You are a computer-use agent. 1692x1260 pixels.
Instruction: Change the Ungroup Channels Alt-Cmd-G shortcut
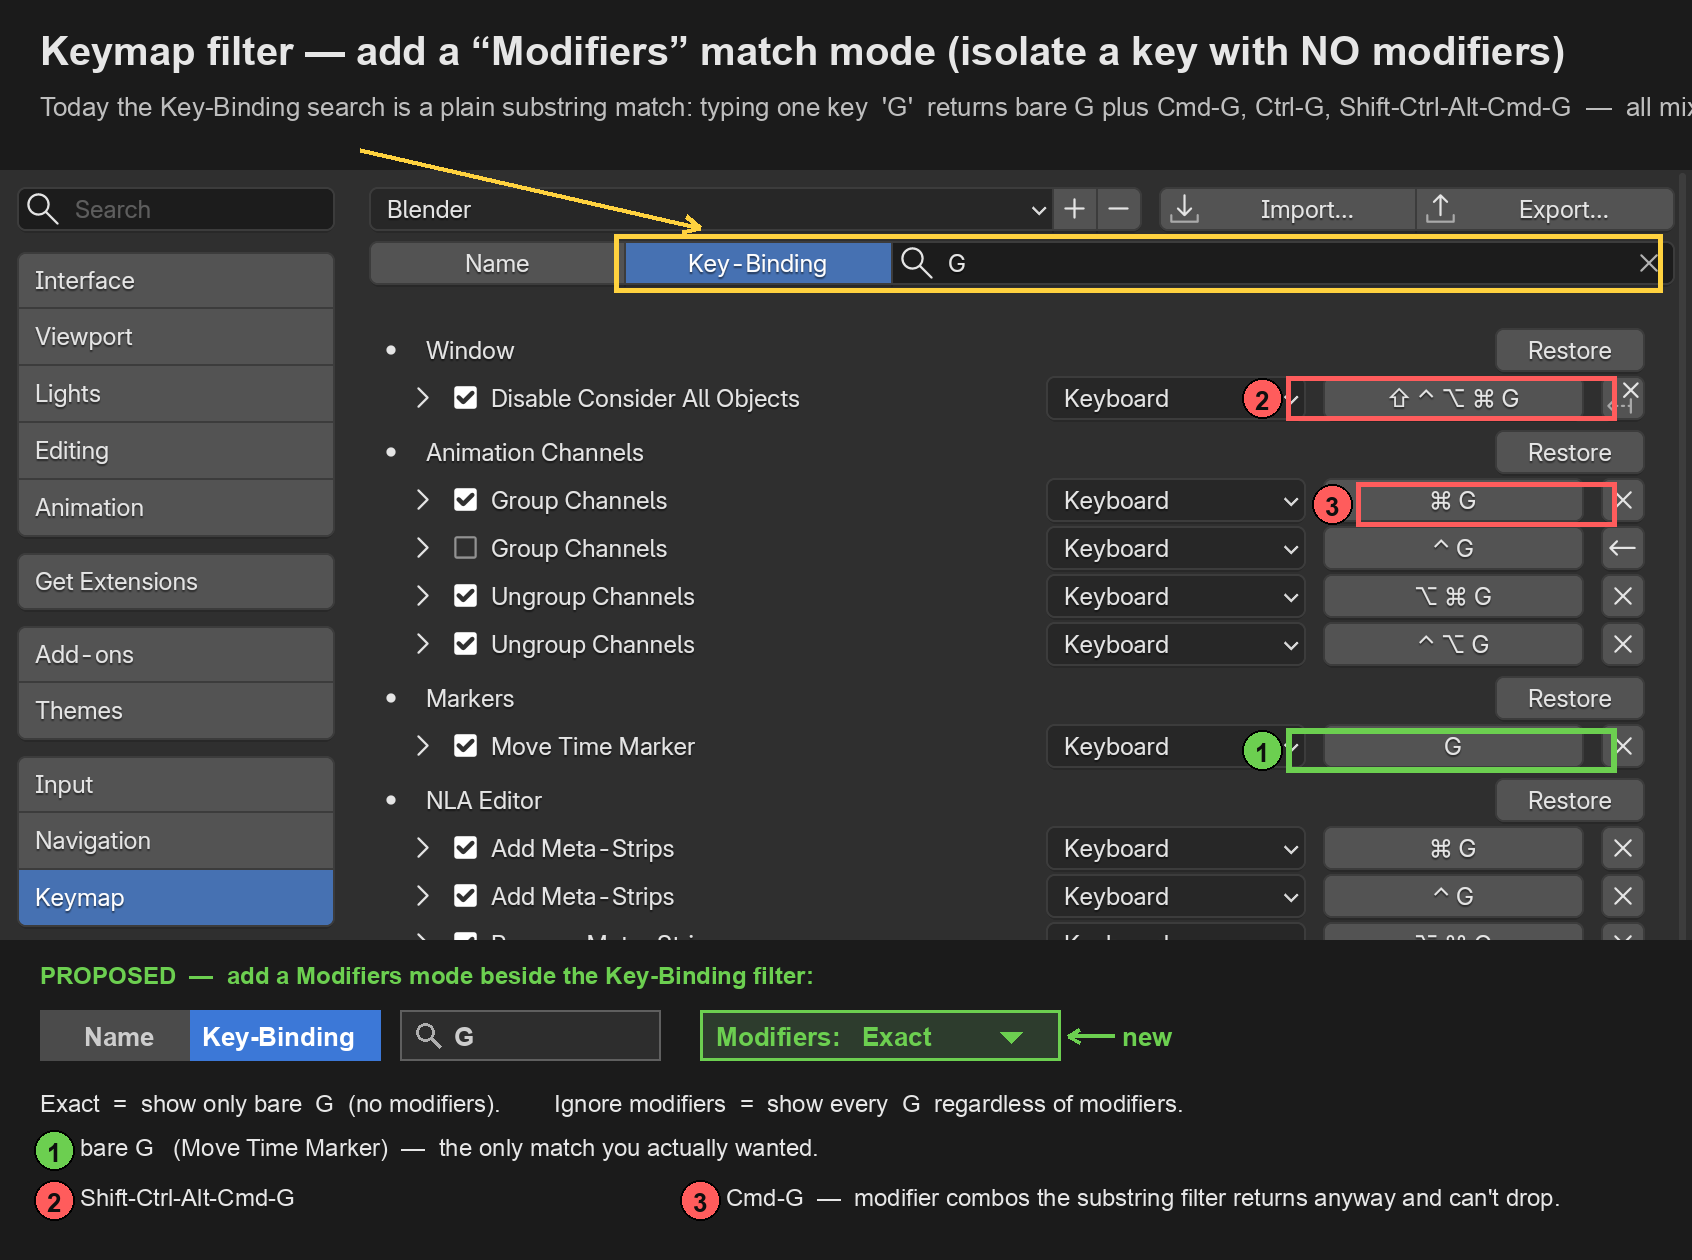coord(1453,596)
